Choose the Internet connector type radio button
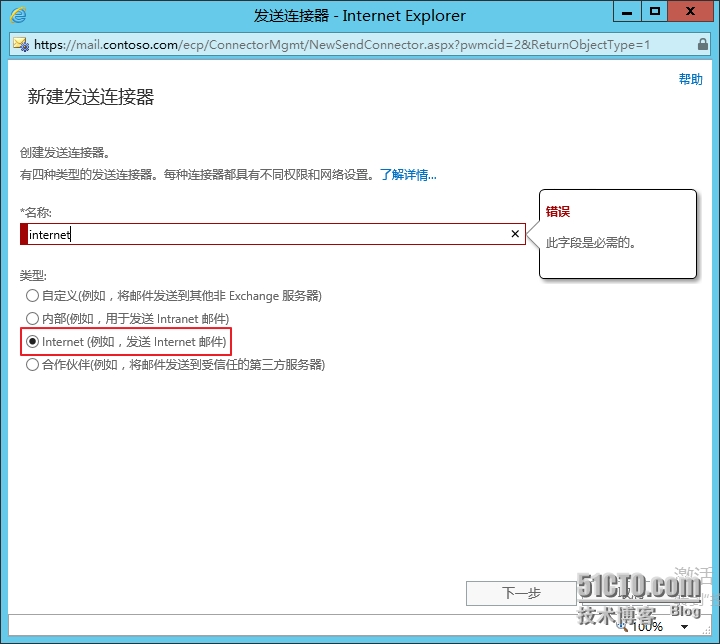Image resolution: width=720 pixels, height=644 pixels. click(x=33, y=342)
